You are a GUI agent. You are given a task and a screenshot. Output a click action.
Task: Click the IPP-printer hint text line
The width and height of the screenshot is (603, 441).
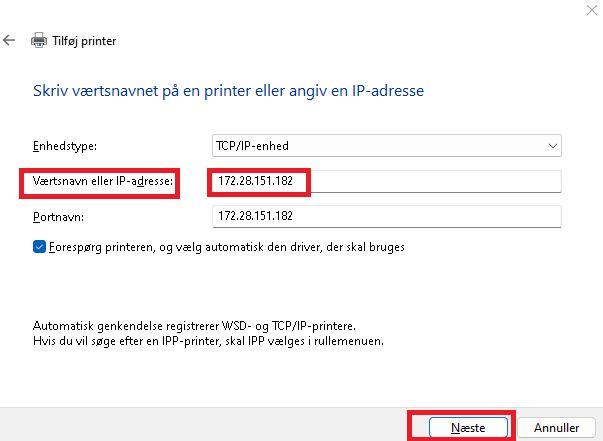209,341
